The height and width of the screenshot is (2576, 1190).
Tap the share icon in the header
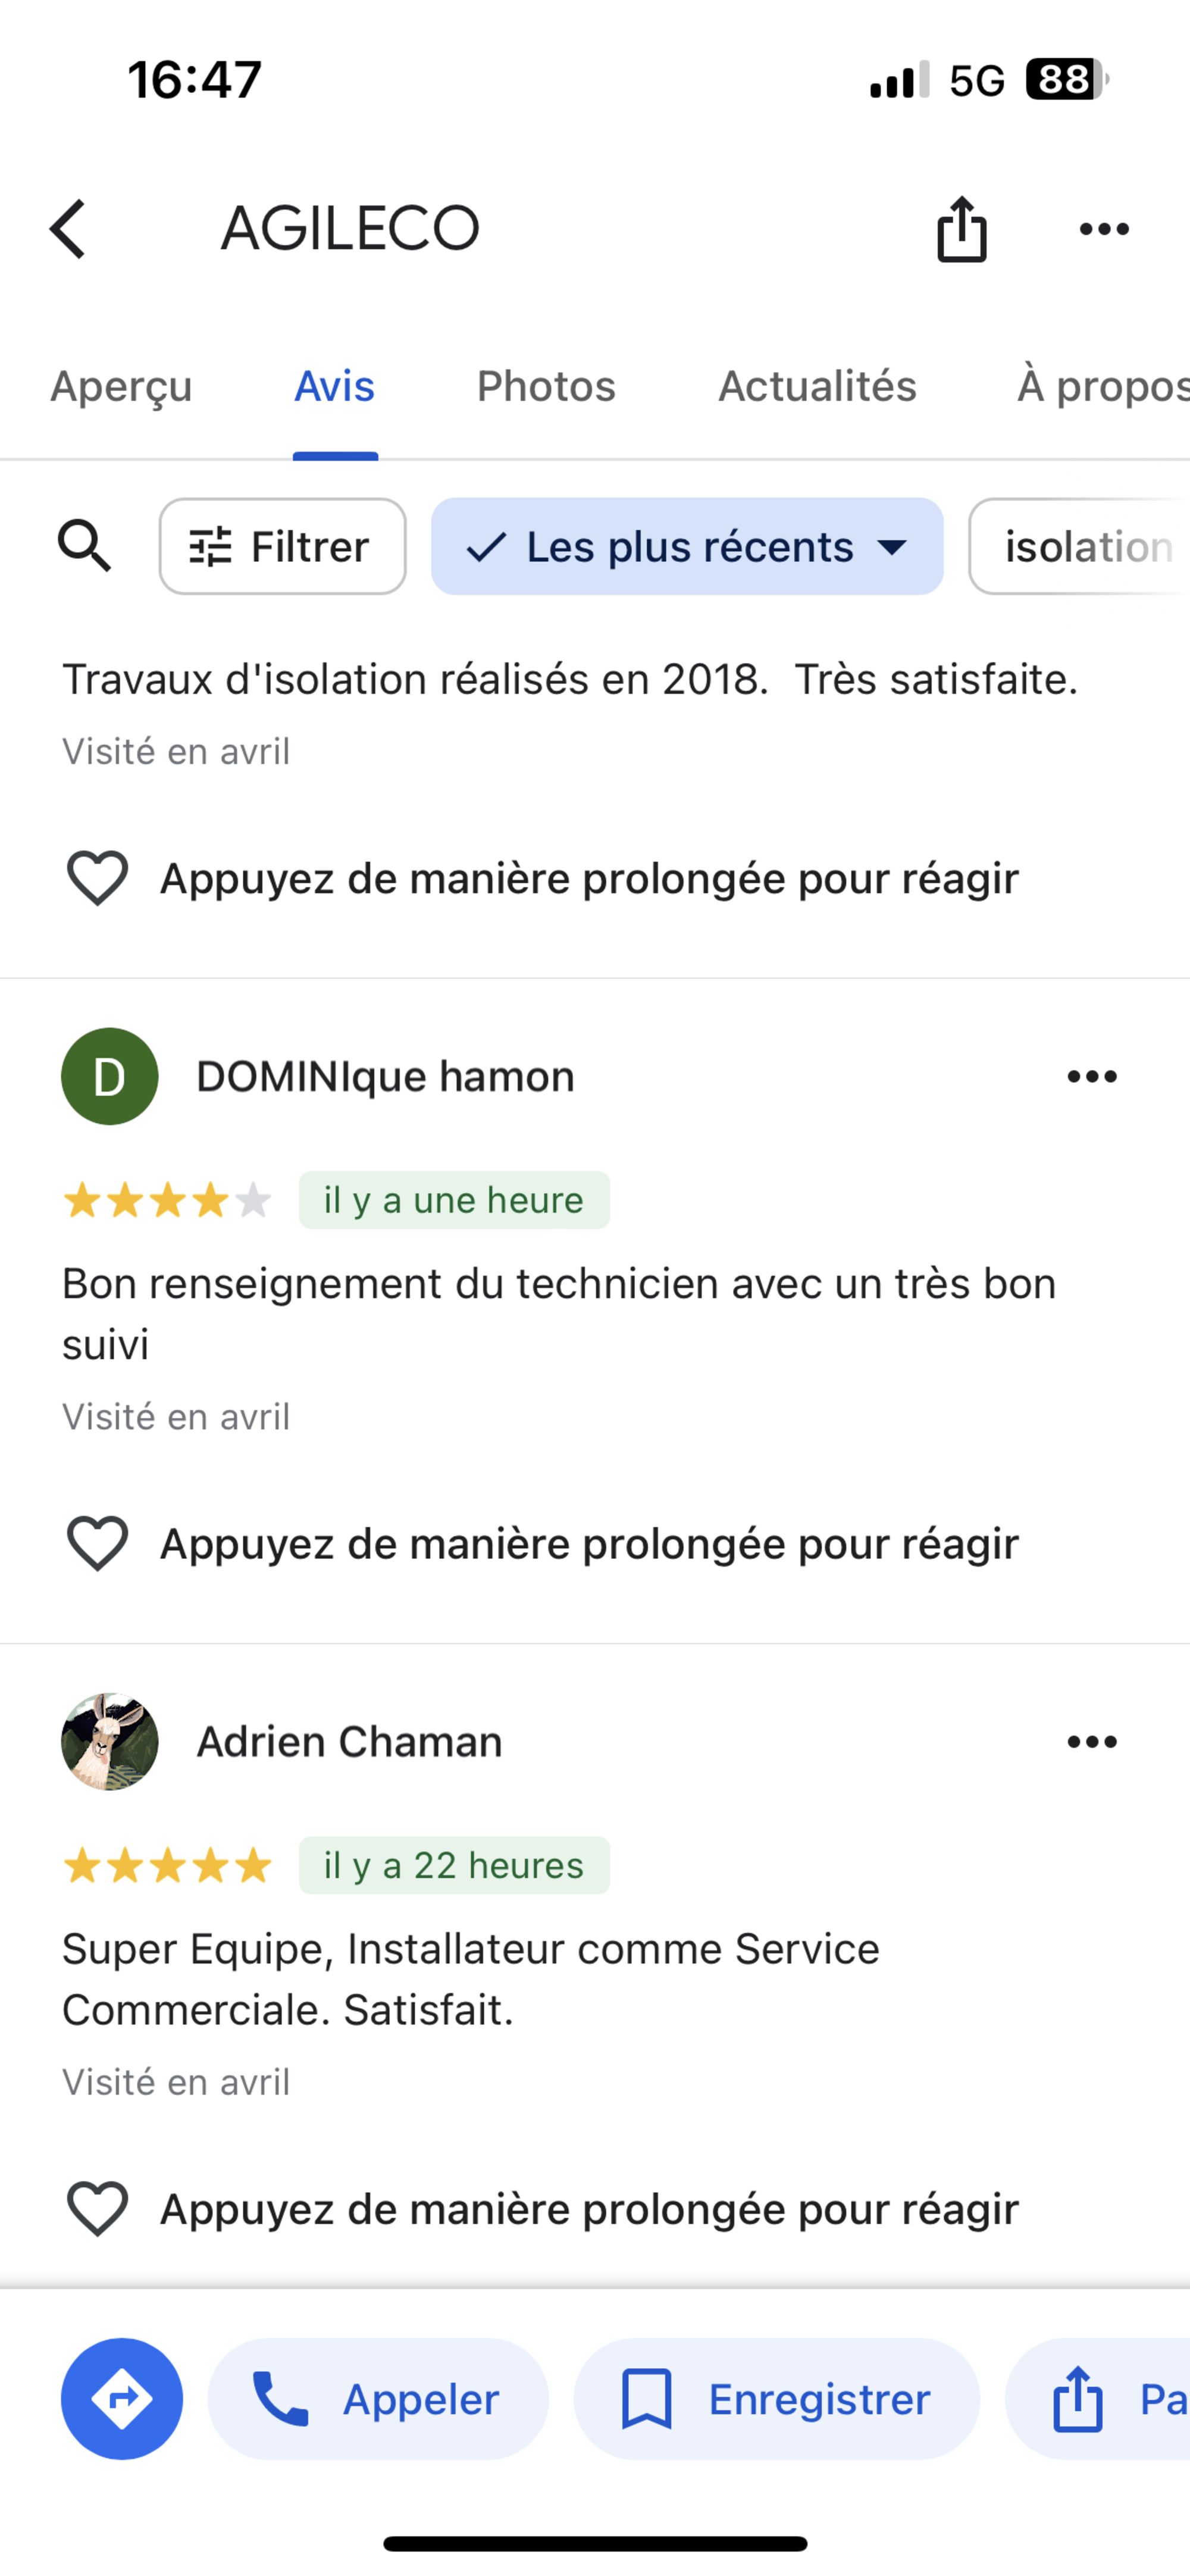961,229
